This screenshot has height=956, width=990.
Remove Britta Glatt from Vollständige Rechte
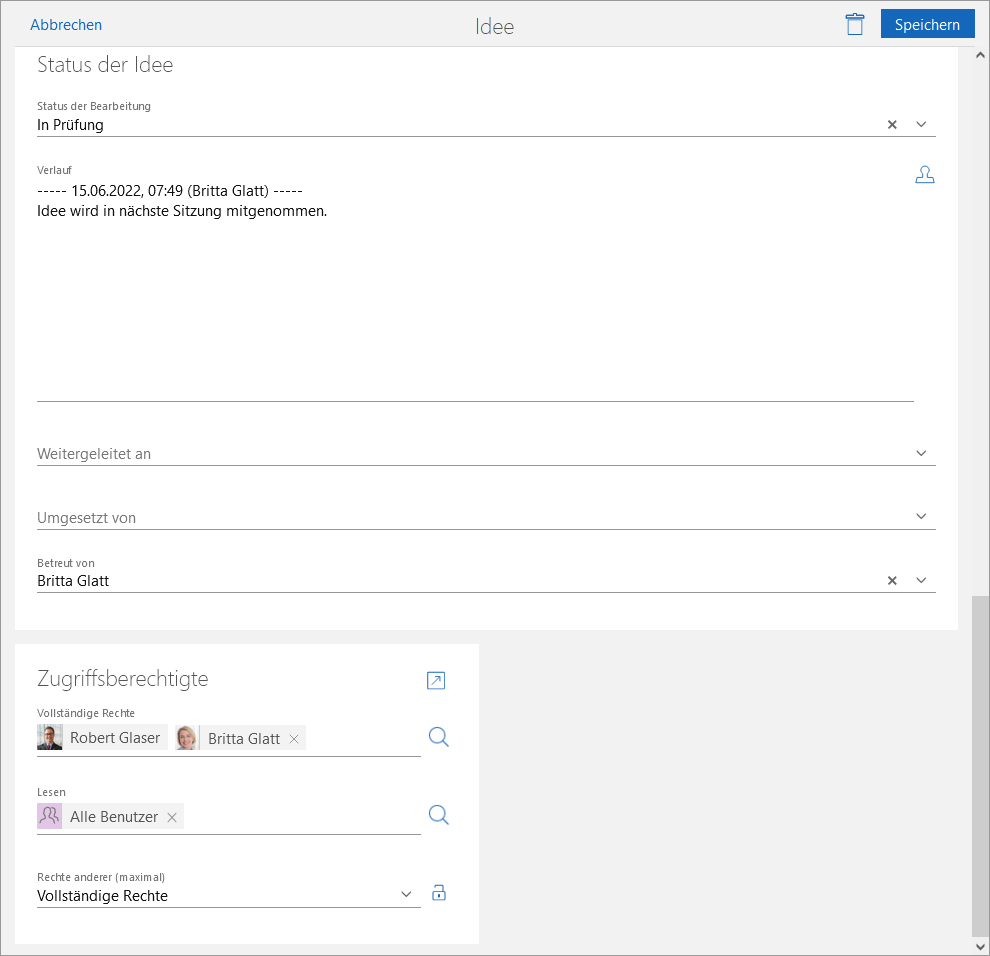(x=294, y=739)
